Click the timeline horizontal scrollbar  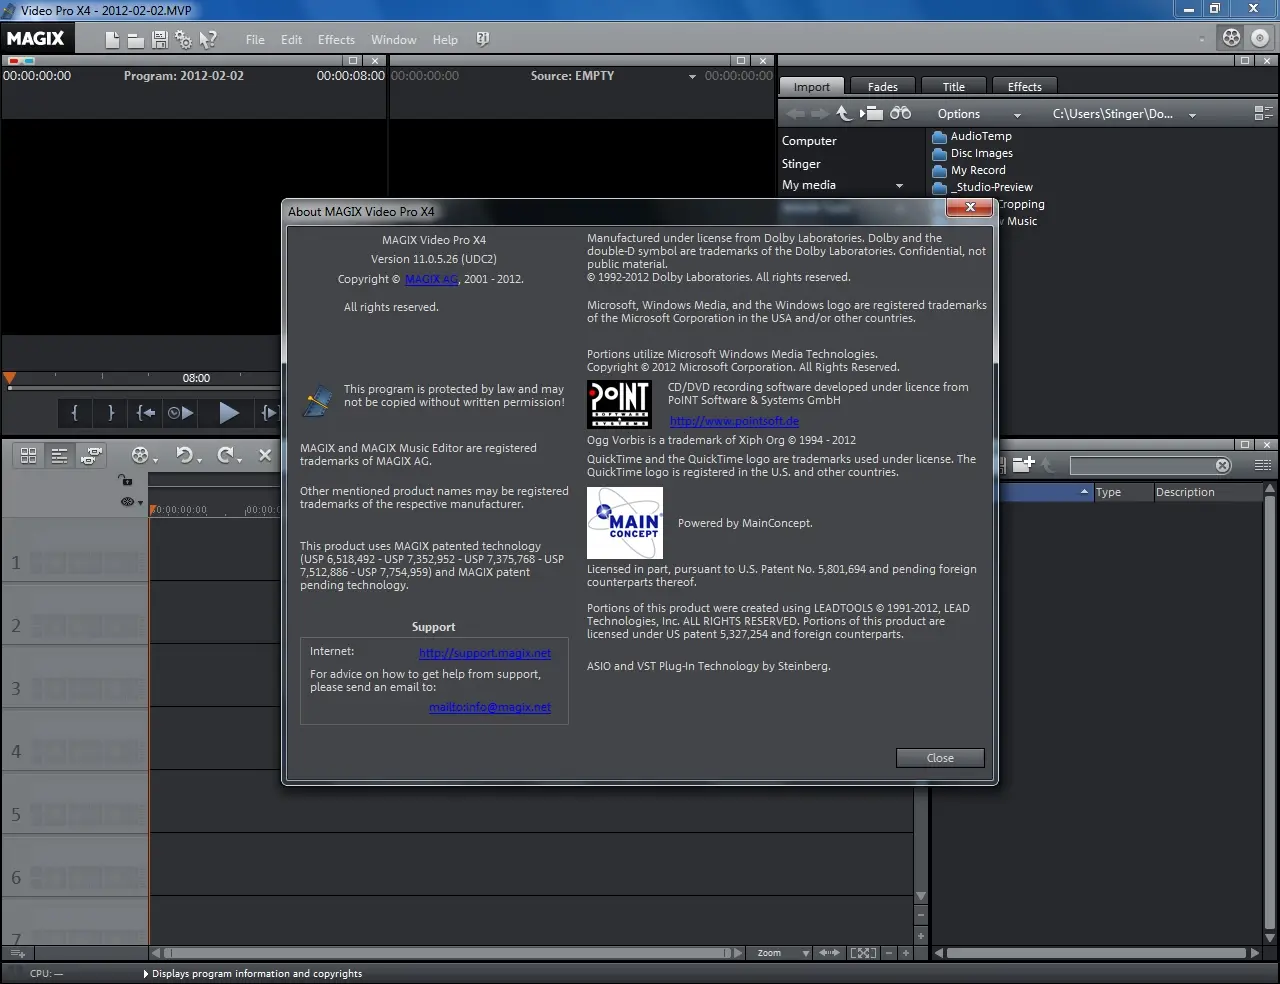click(x=448, y=953)
